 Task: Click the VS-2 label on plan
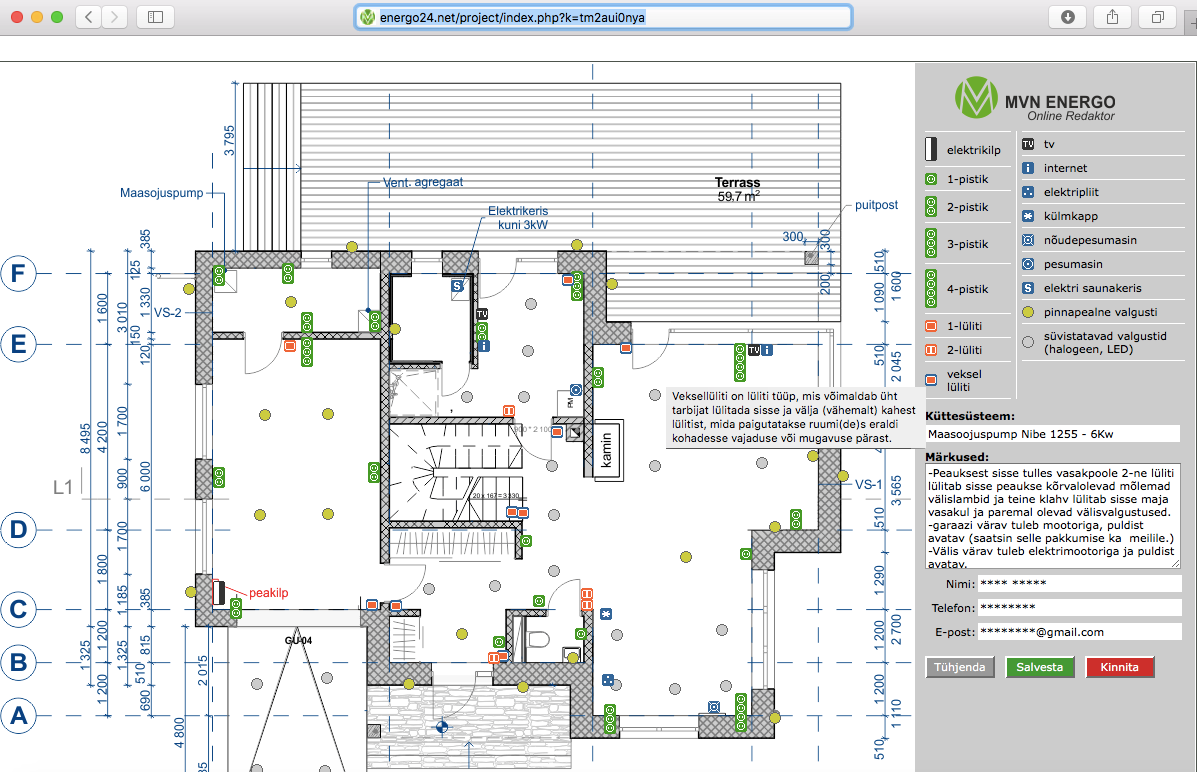(168, 312)
